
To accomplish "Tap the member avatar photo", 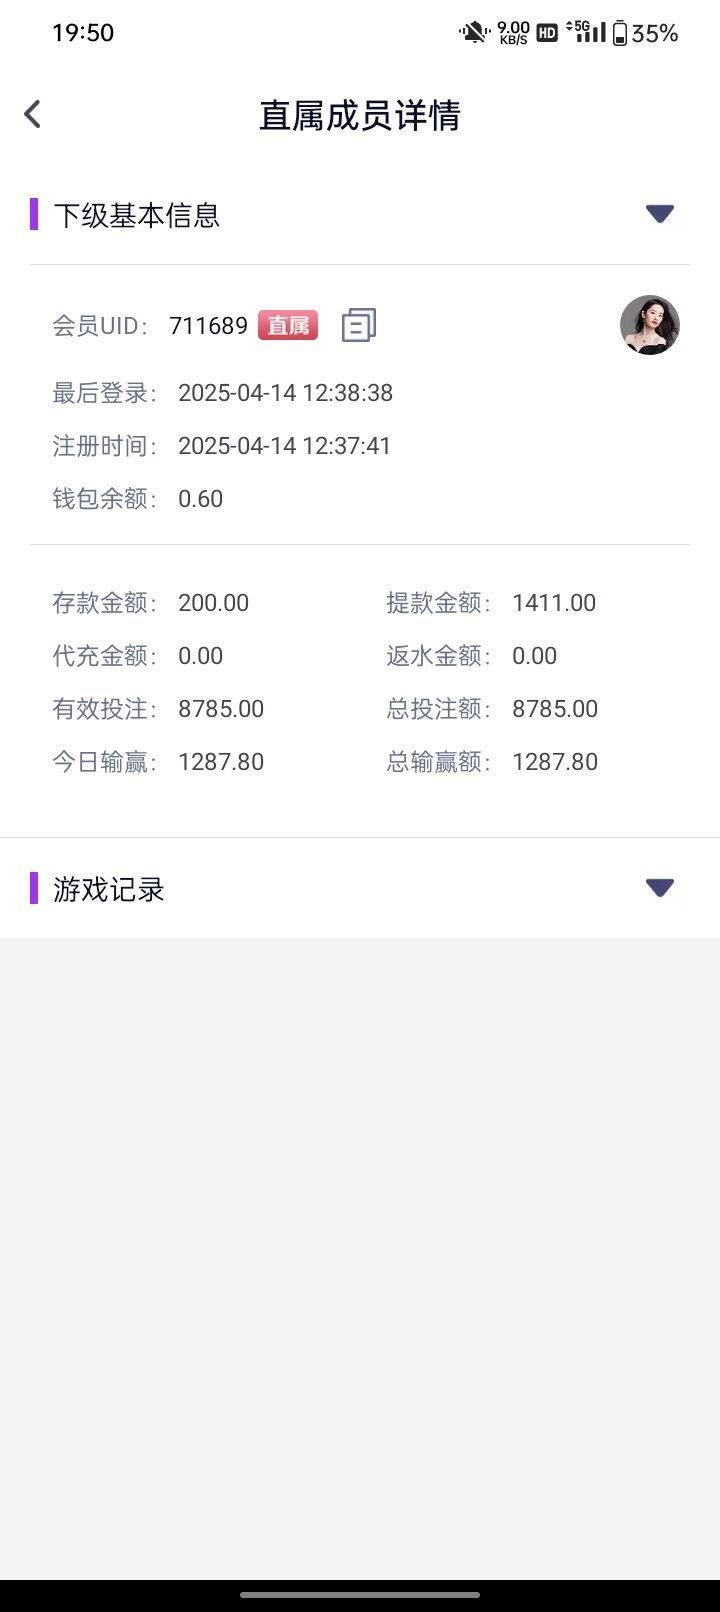I will [650, 325].
